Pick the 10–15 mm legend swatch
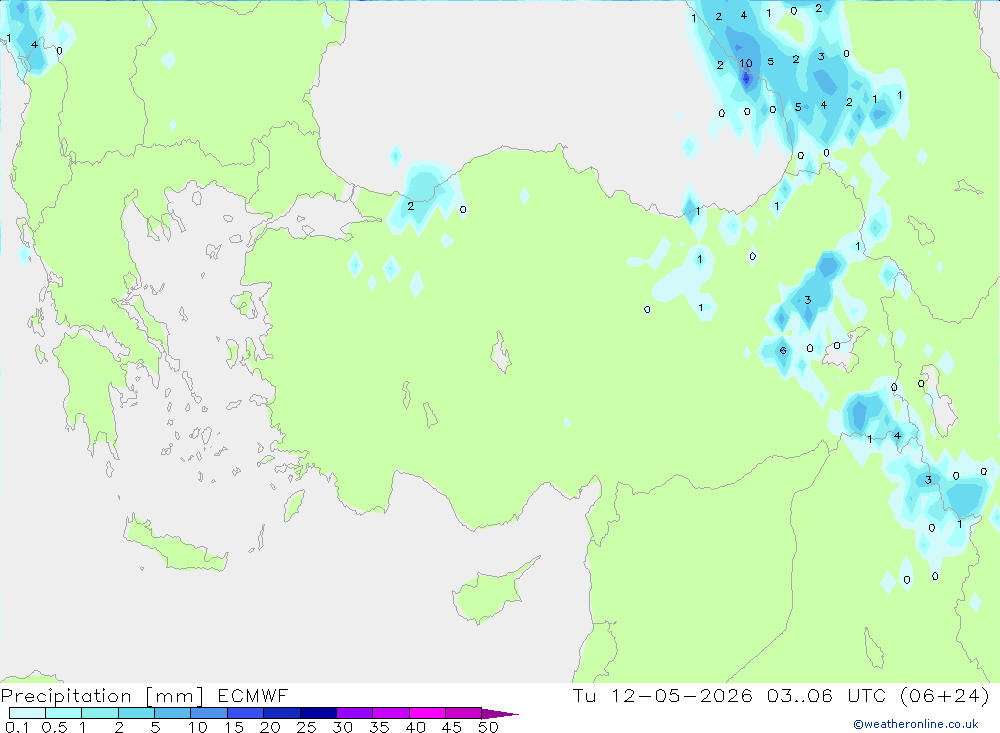Screen dimensions: 1000x733 [x=209, y=713]
